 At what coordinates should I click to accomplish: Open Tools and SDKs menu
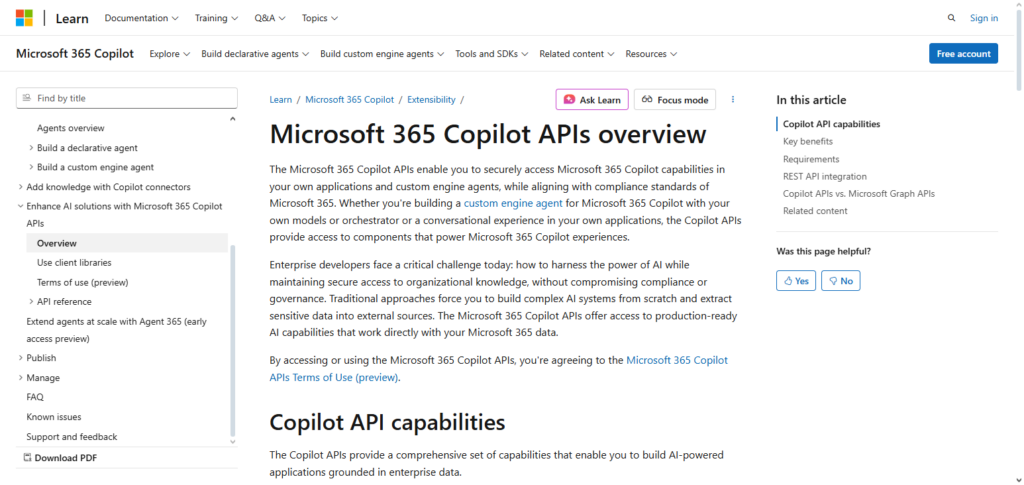pyautogui.click(x=492, y=54)
